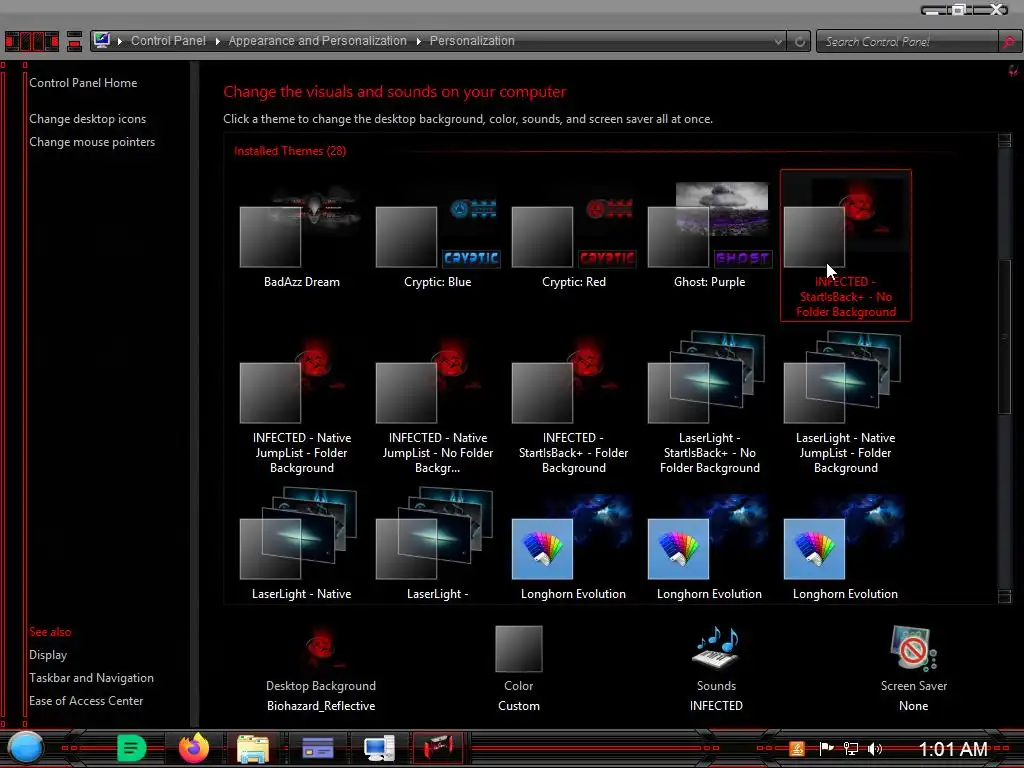Open Desktop Background settings icon

[x=321, y=649]
